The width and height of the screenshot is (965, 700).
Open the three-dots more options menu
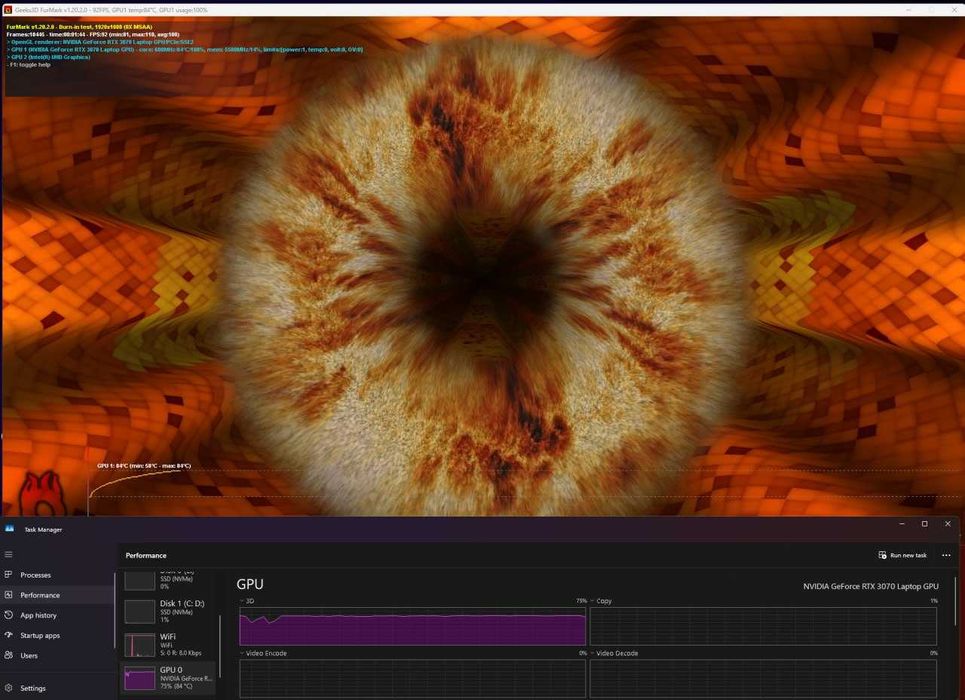(946, 555)
